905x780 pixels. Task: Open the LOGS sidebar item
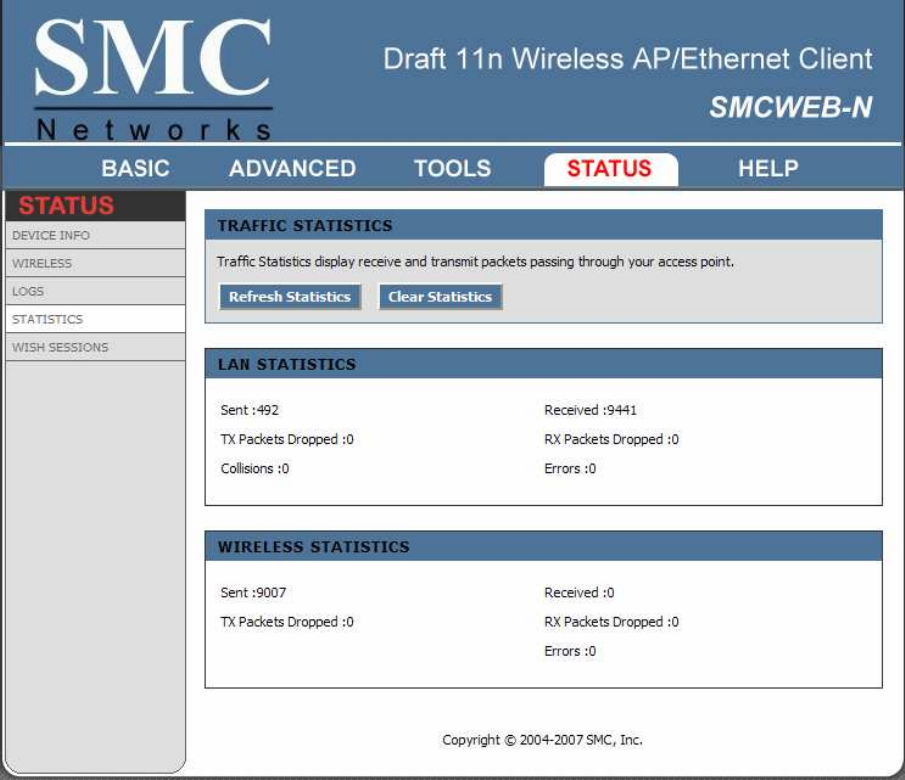[95, 291]
